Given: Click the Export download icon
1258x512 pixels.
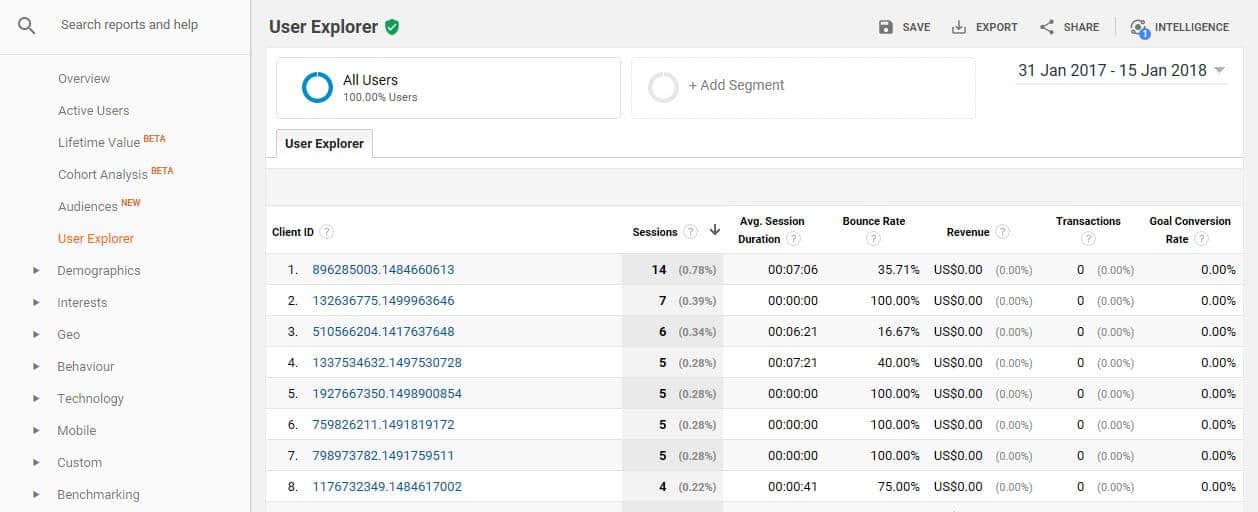Looking at the screenshot, I should pyautogui.click(x=959, y=27).
